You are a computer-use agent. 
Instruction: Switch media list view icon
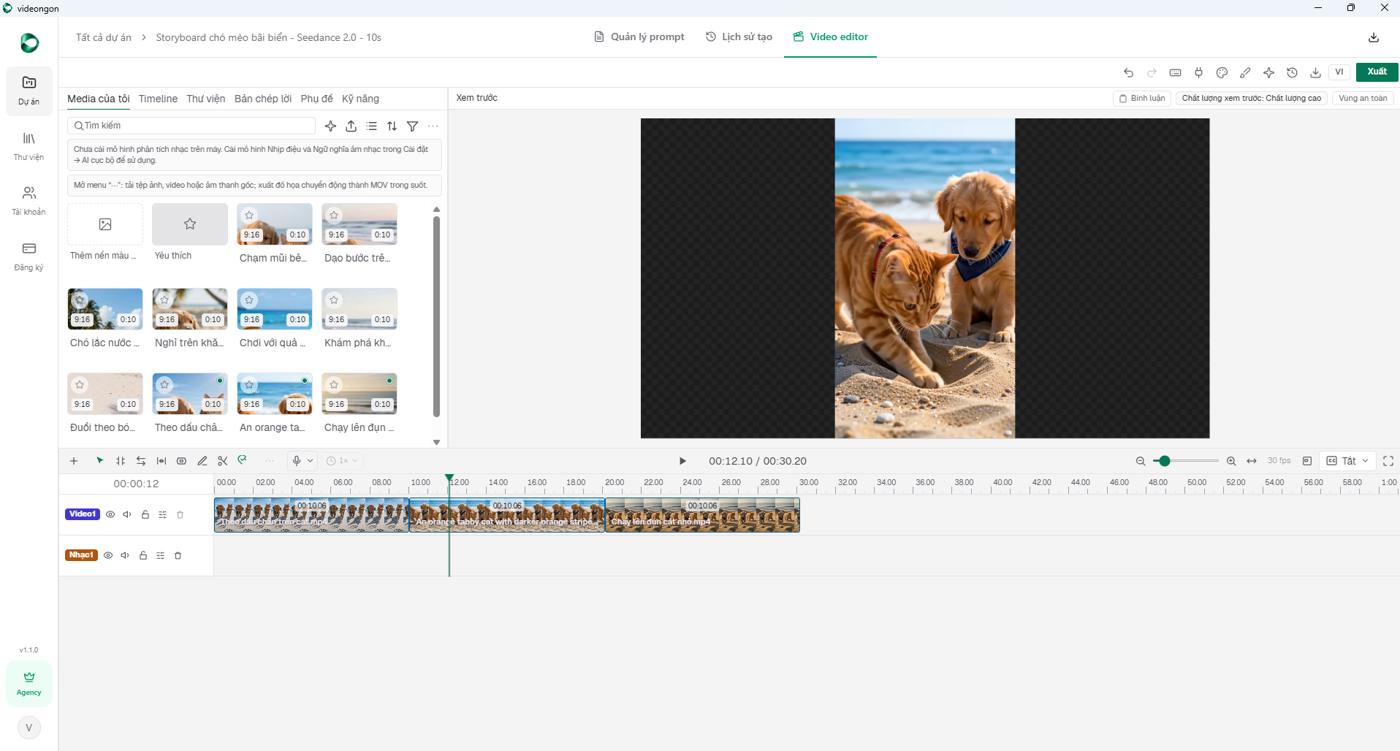371,126
